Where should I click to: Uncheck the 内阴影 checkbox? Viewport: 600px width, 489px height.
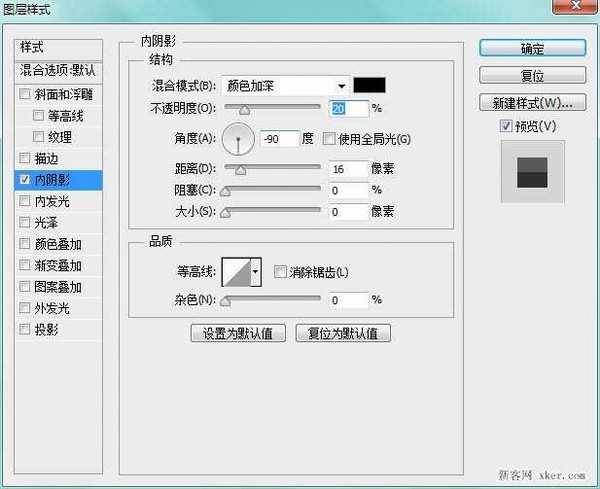[x=25, y=179]
